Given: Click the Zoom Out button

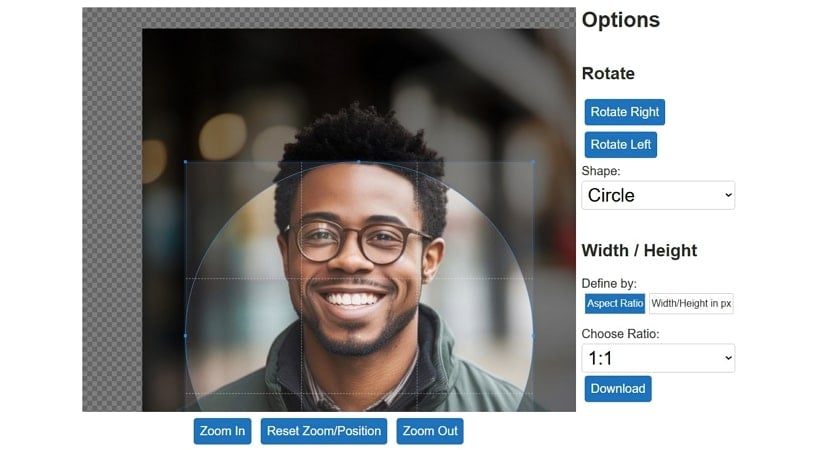Looking at the screenshot, I should tap(430, 431).
